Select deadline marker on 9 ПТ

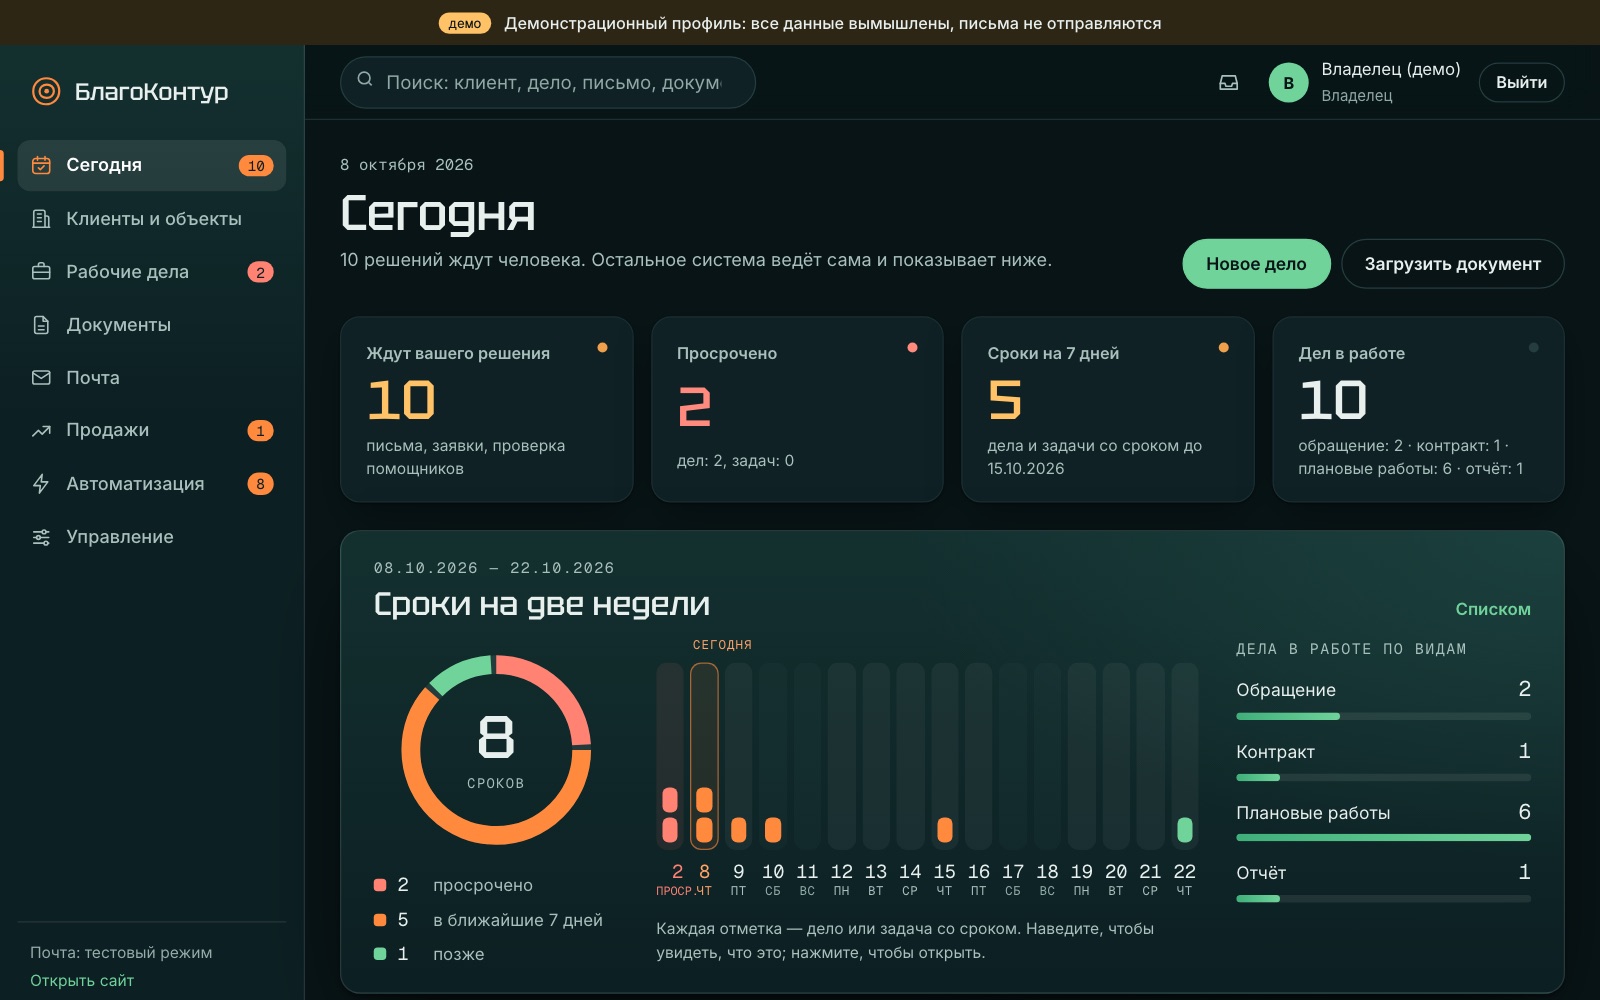coord(738,830)
